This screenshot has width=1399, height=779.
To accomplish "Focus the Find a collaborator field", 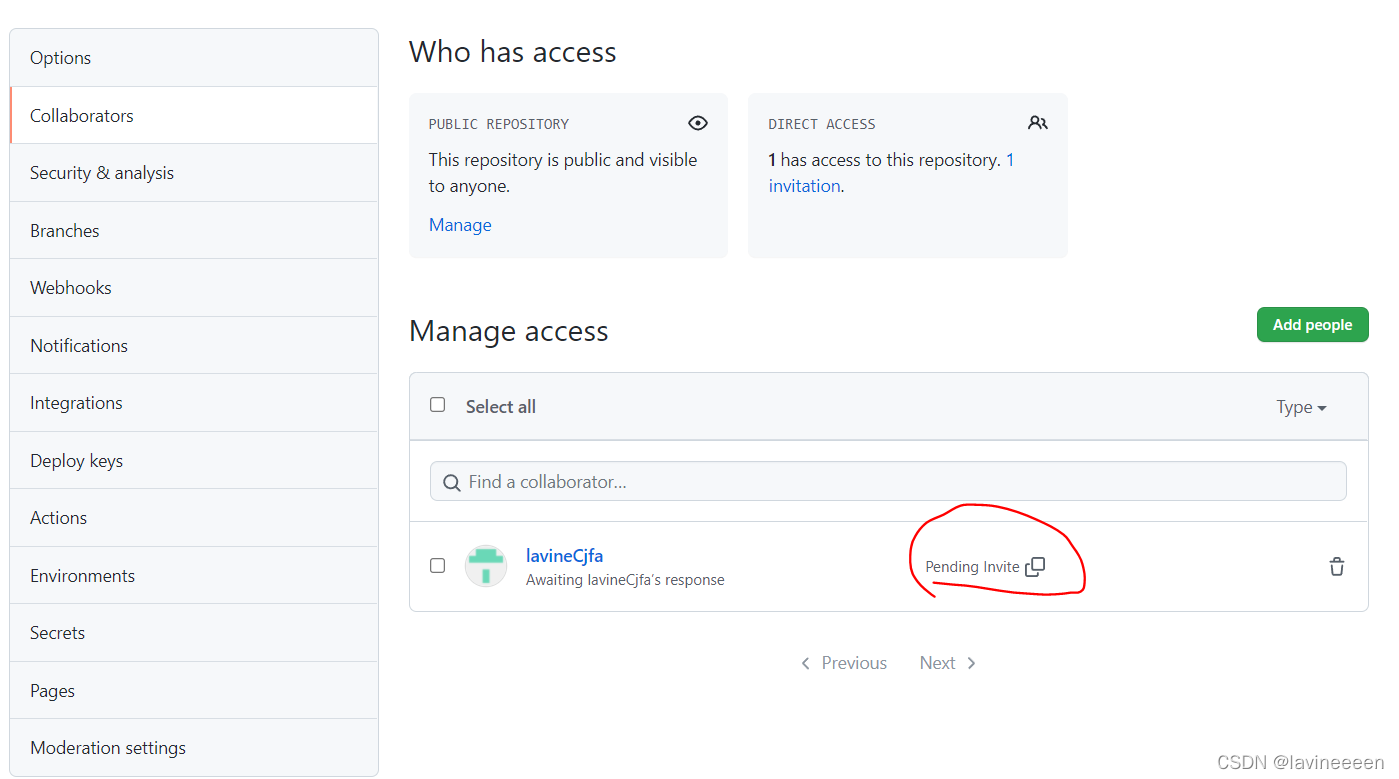I will pos(888,481).
